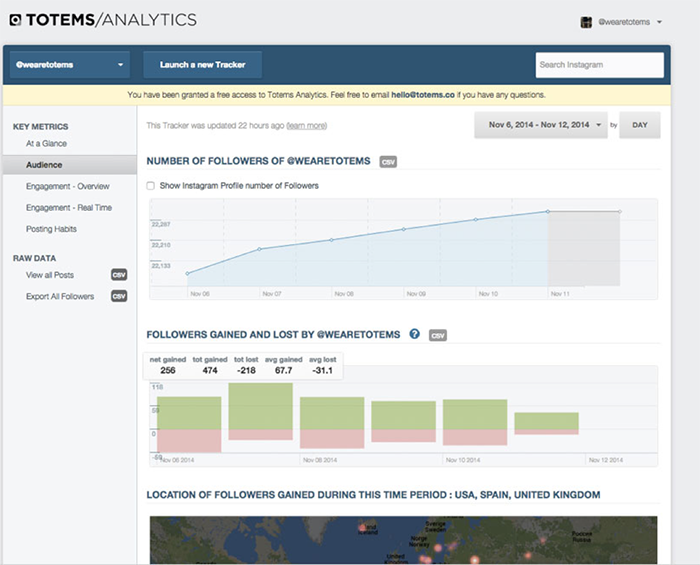This screenshot has height=565, width=700.
Task: Select Engagement - Overview in sidebar
Action: (x=67, y=187)
